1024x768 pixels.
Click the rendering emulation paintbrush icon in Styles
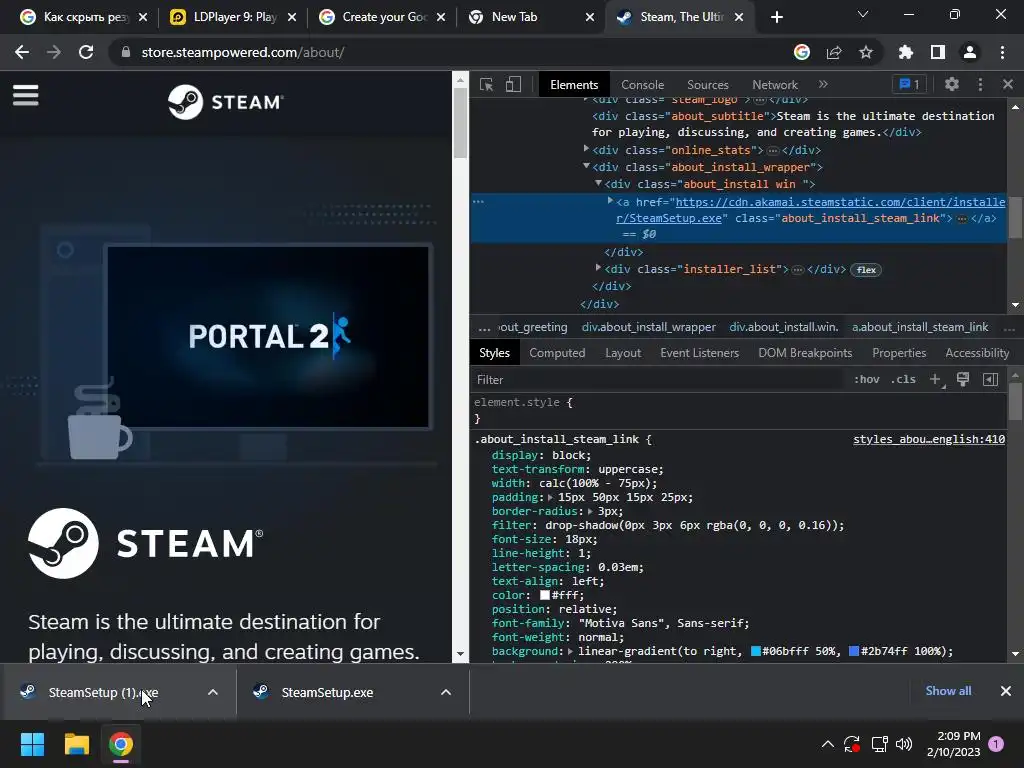click(x=963, y=379)
